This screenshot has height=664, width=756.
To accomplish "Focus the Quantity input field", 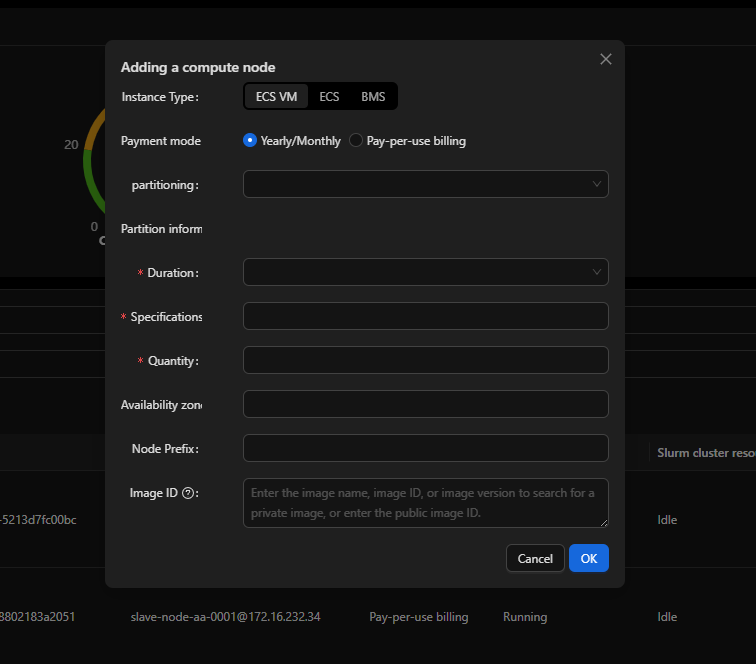I will pyautogui.click(x=426, y=360).
